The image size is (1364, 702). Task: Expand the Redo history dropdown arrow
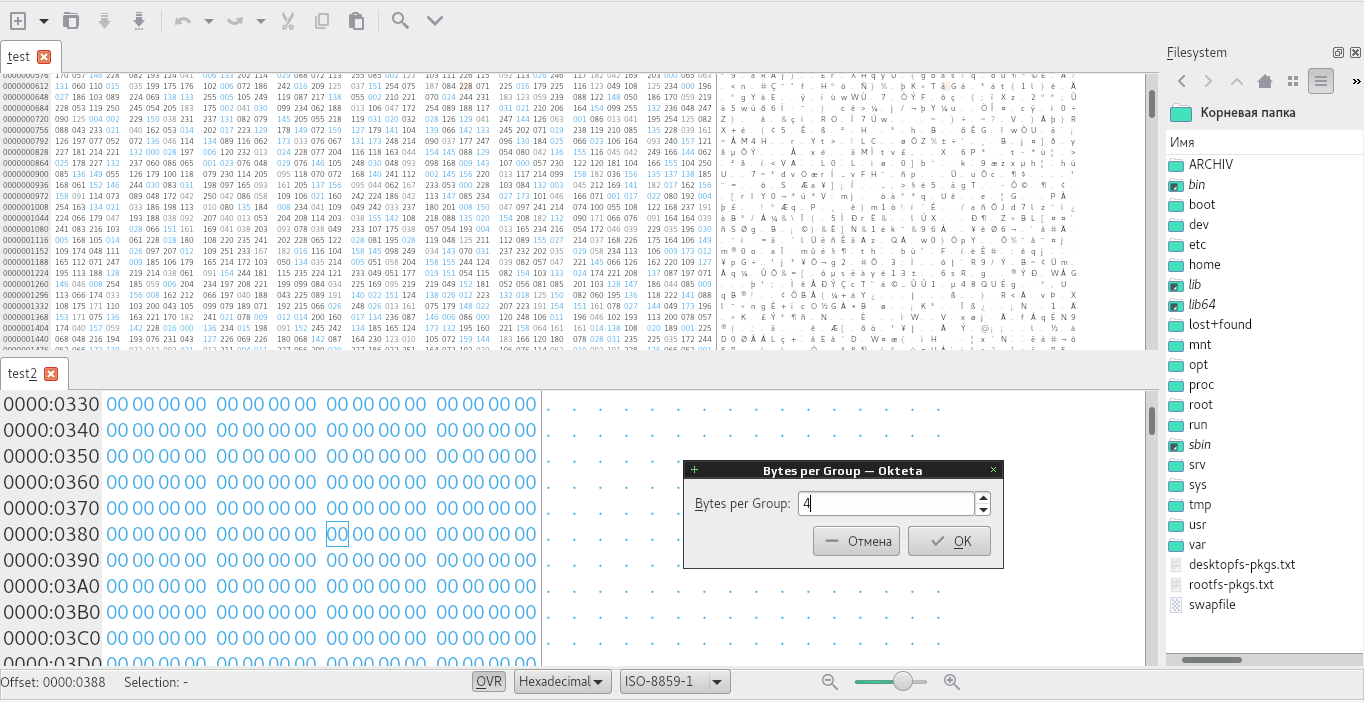pyautogui.click(x=260, y=21)
